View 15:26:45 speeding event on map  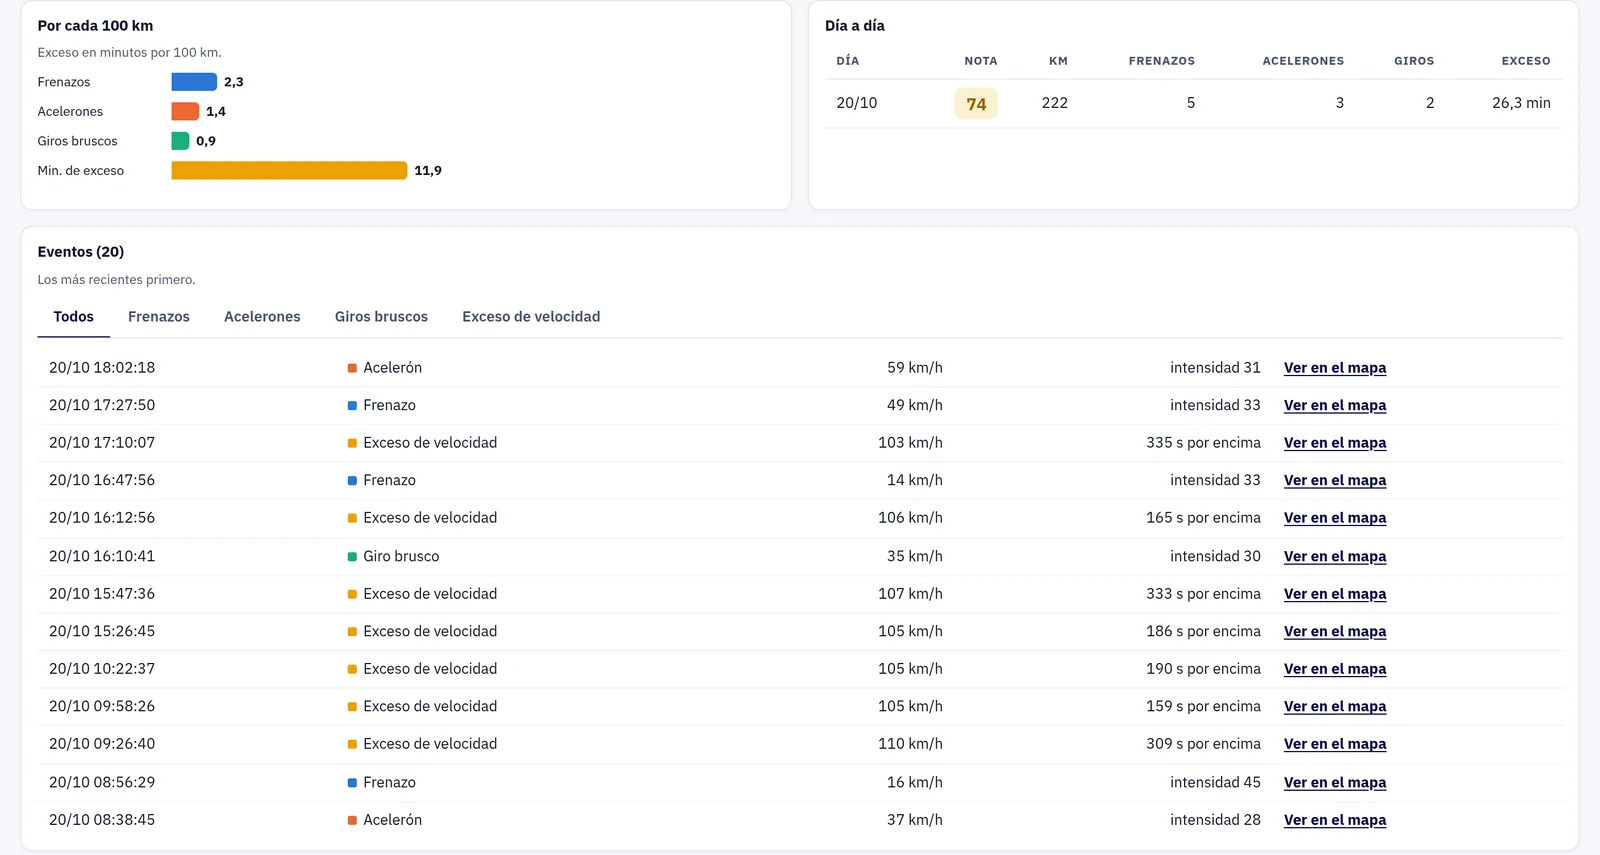click(1335, 631)
